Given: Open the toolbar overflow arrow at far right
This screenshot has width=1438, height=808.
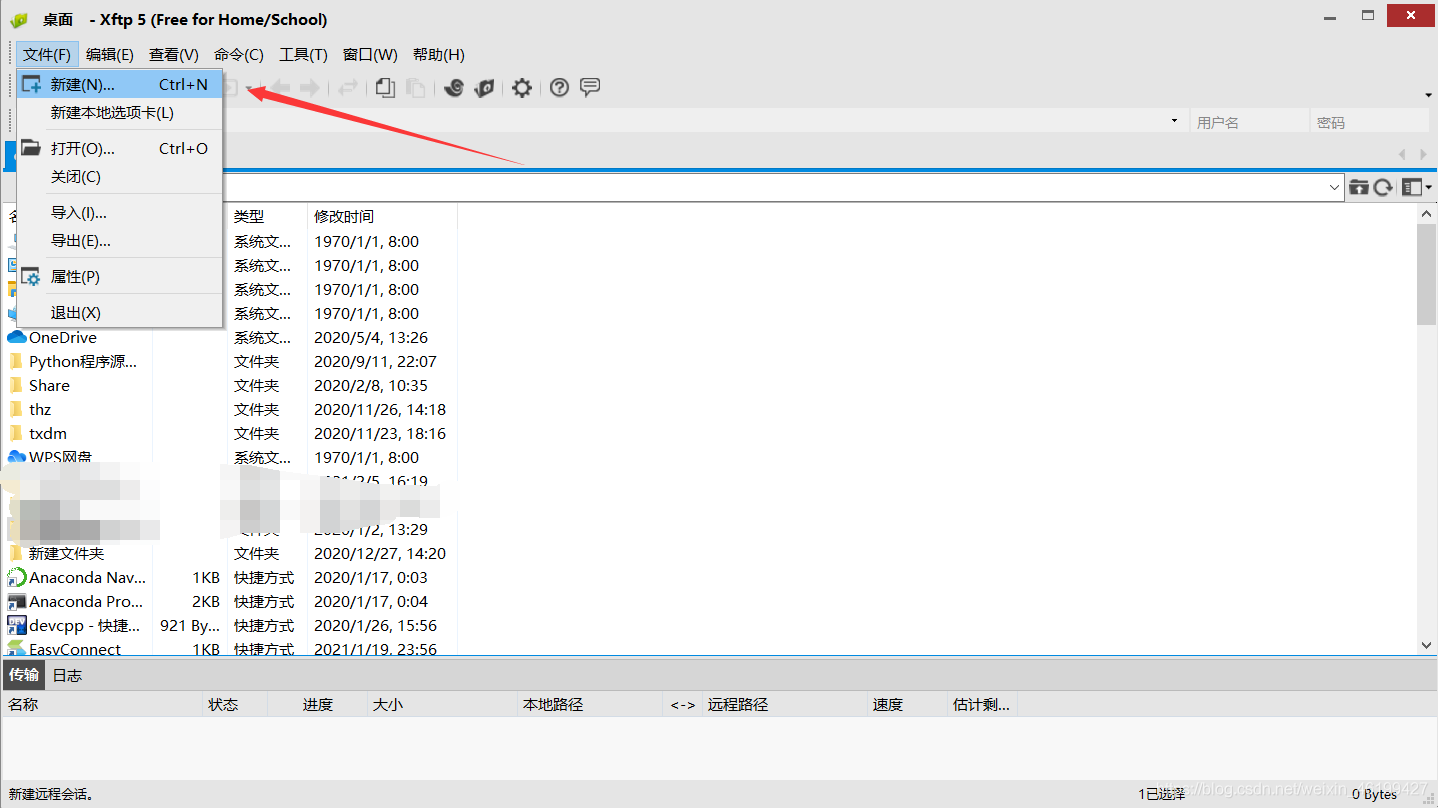Looking at the screenshot, I should point(1428,95).
